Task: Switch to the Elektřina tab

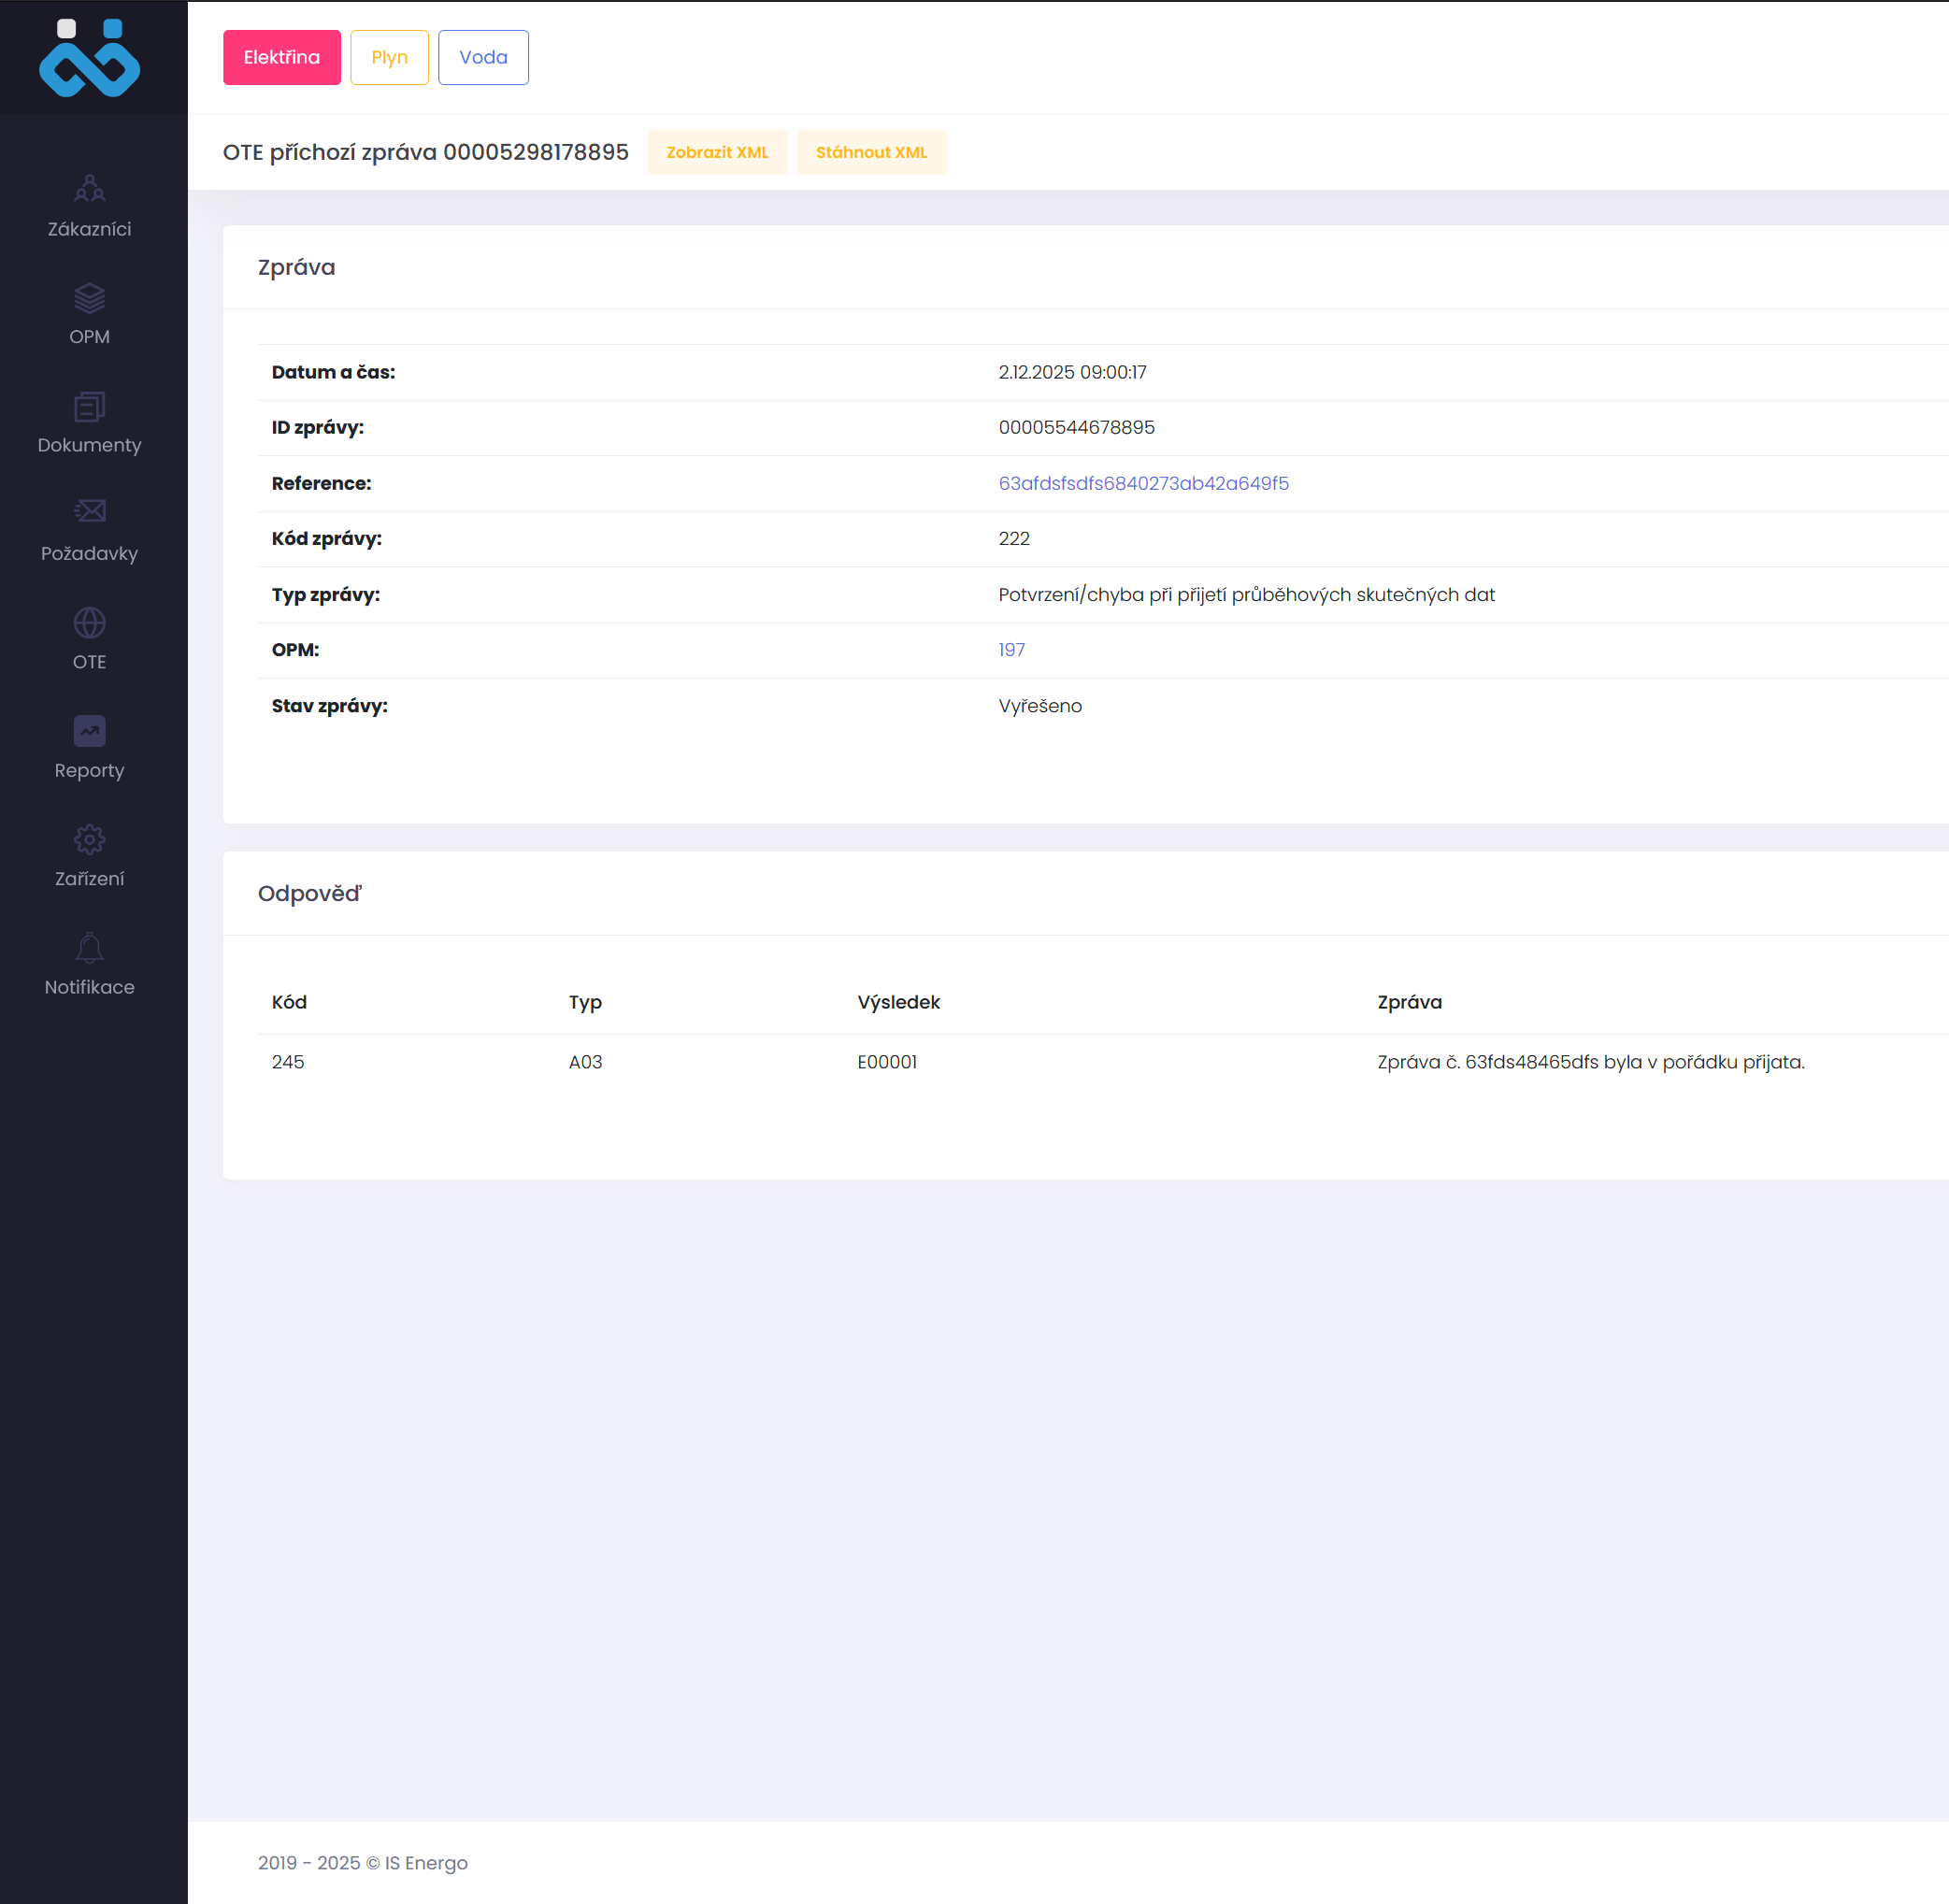Action: point(281,57)
